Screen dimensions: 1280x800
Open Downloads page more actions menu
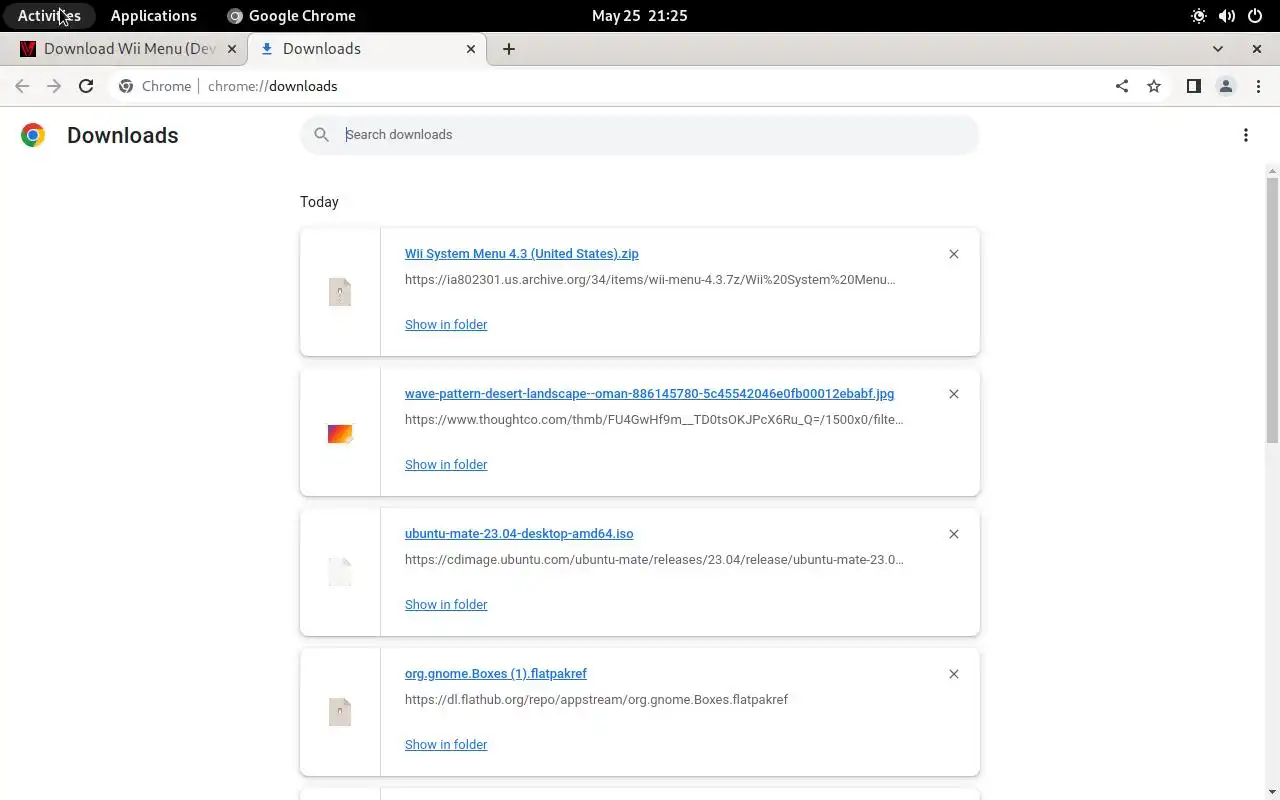click(x=1246, y=135)
